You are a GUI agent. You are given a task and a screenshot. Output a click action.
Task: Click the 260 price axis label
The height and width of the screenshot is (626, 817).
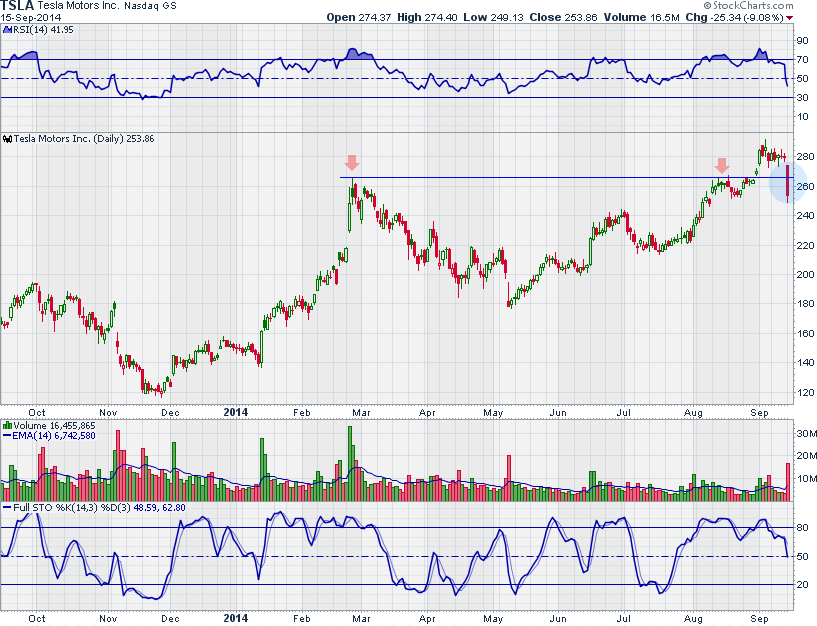point(805,186)
